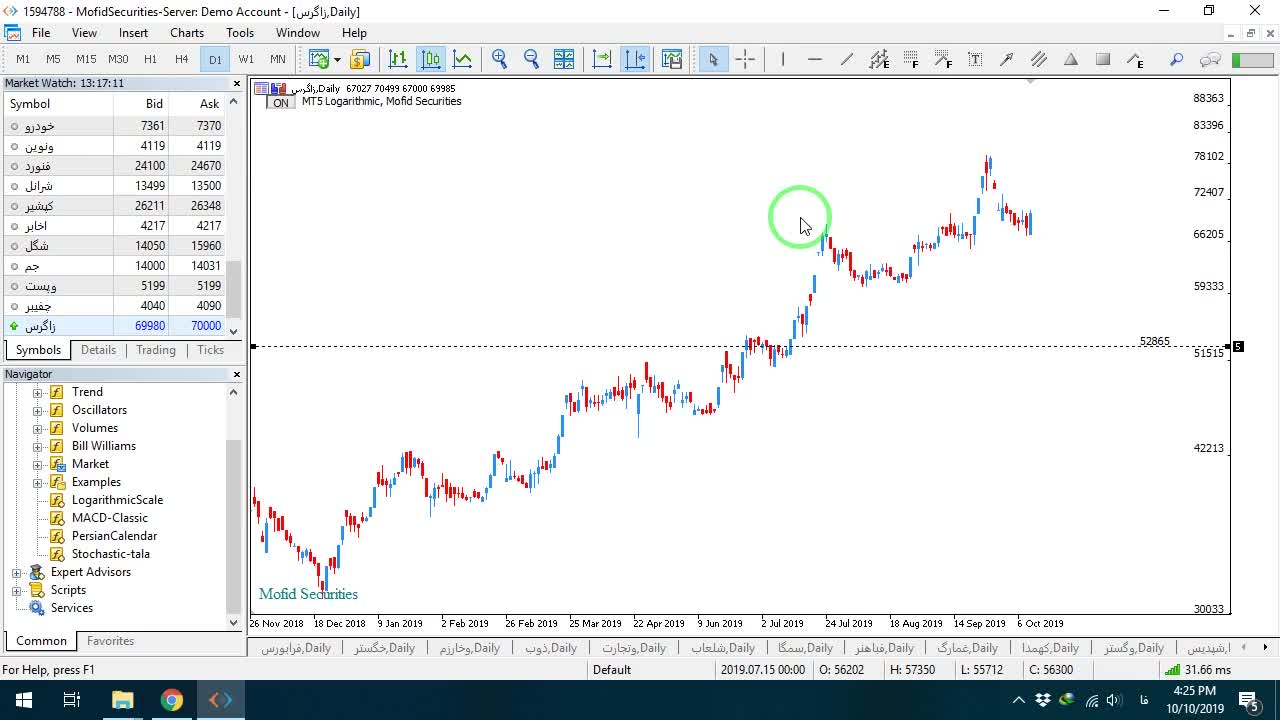Open the Charts menu
The height and width of the screenshot is (720, 1280).
[187, 33]
